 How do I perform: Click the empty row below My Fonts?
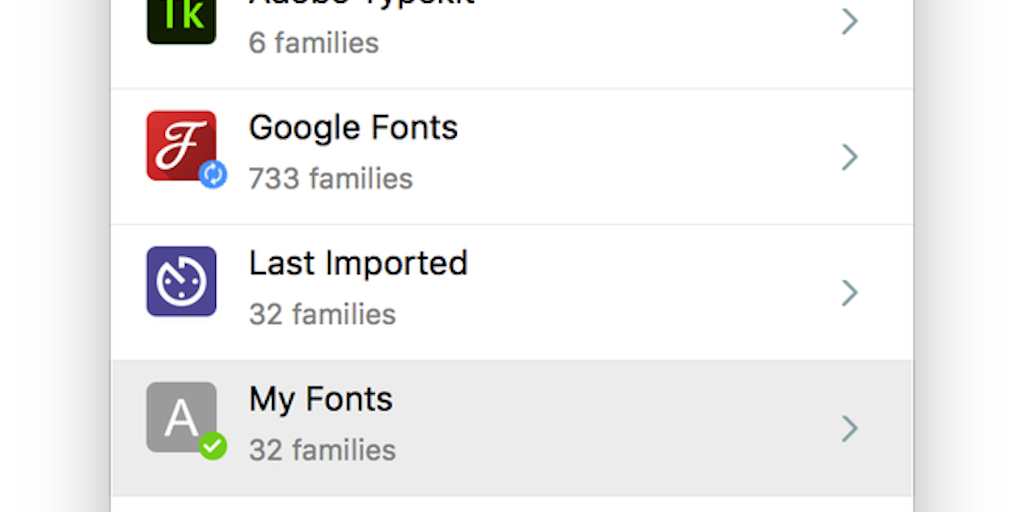click(511, 505)
